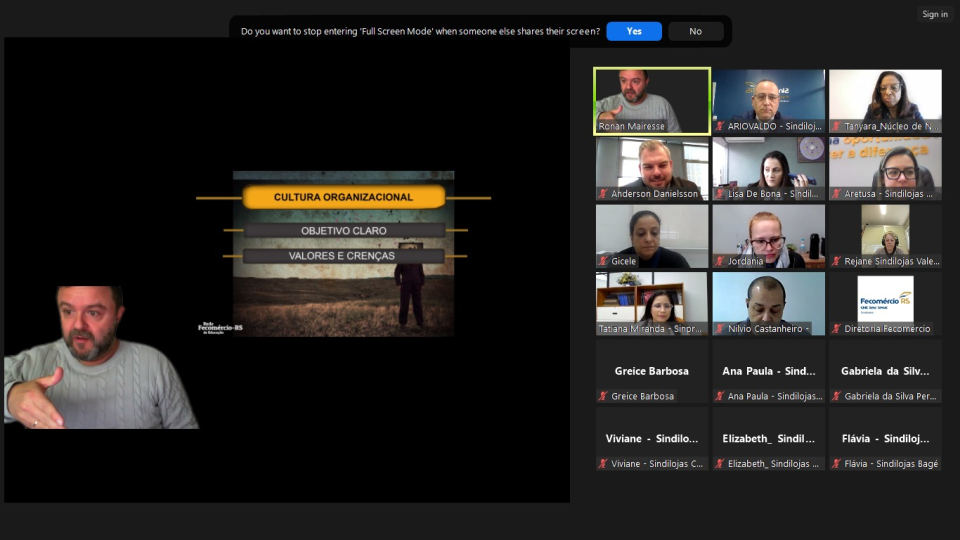Click muted mic icon on ARIOVALDO's tile
Screen dimensions: 960x540
click(x=720, y=126)
